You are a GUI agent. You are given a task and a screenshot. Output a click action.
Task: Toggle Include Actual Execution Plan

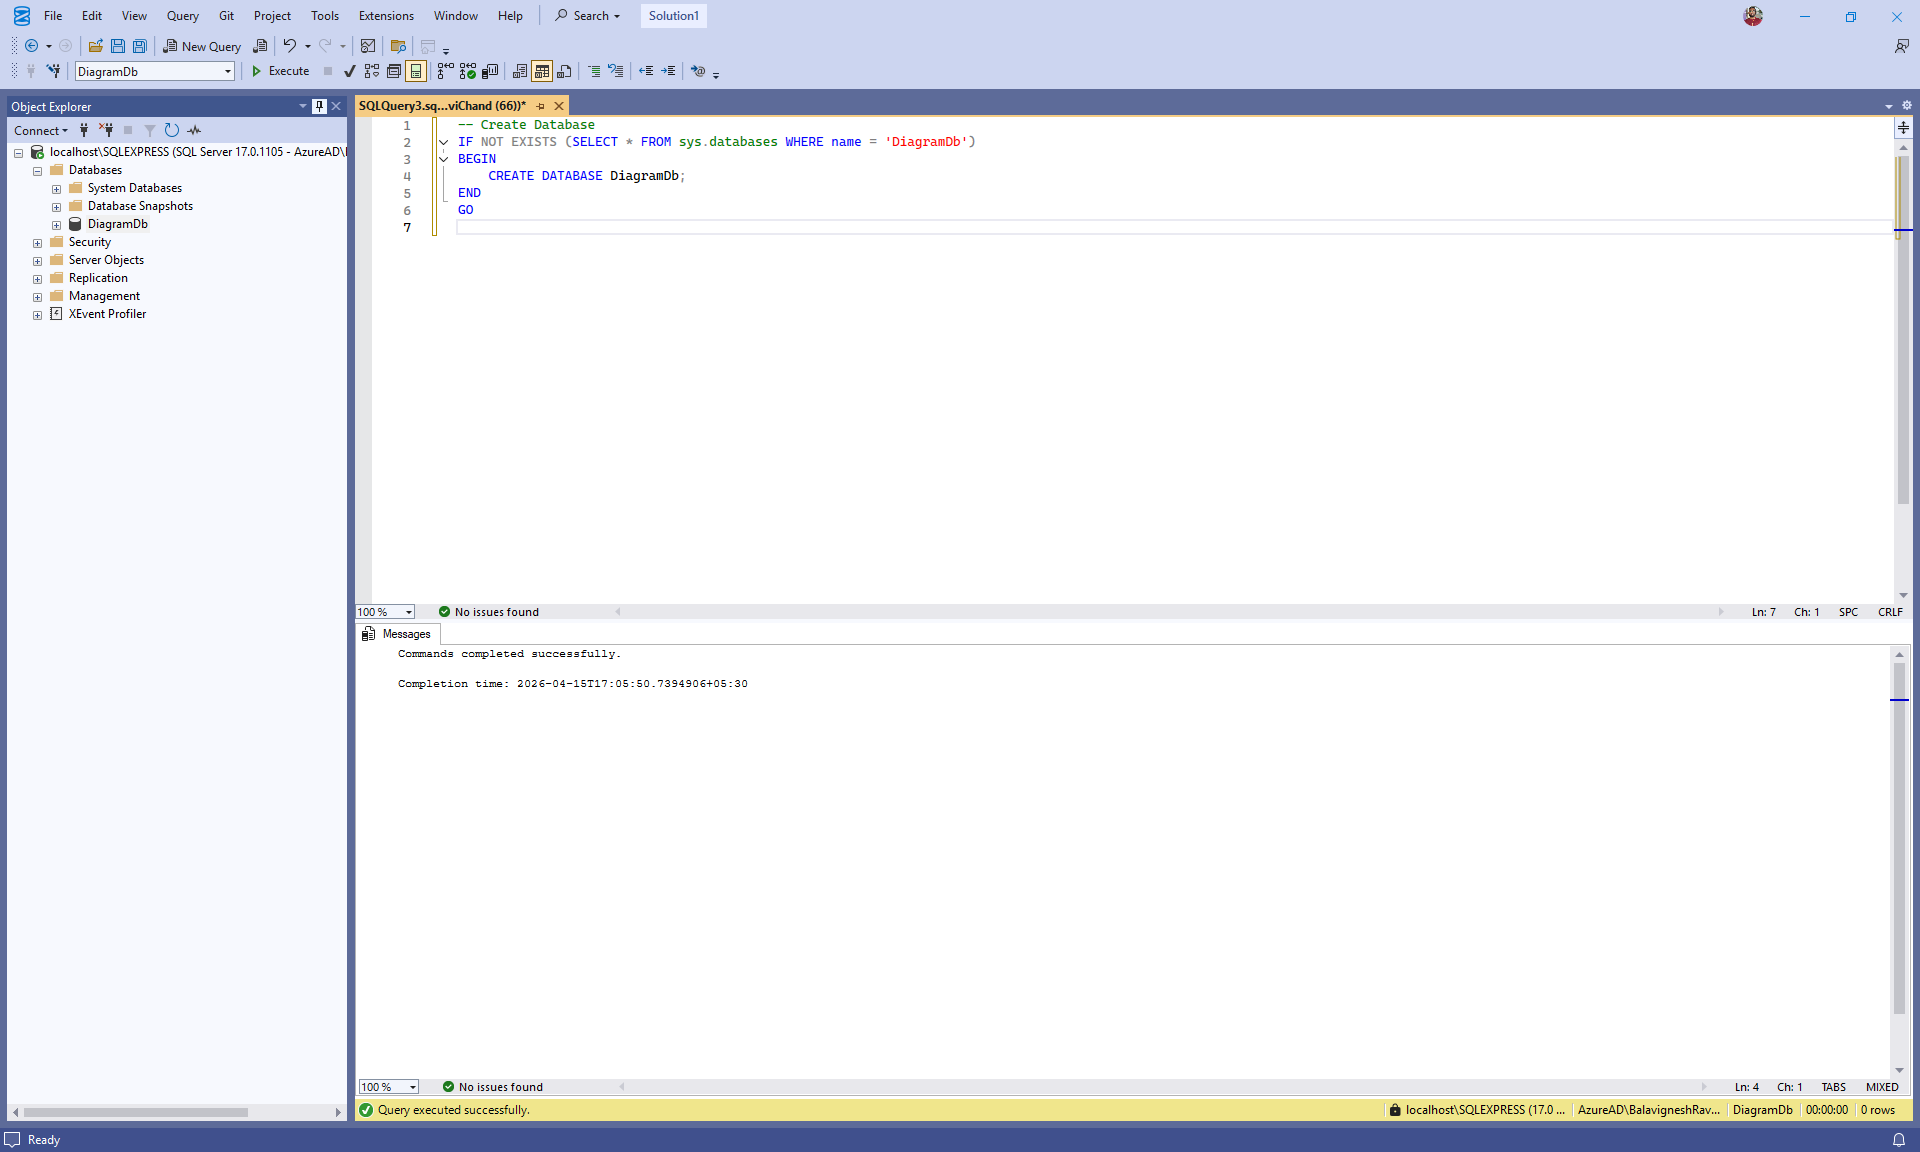tap(446, 71)
